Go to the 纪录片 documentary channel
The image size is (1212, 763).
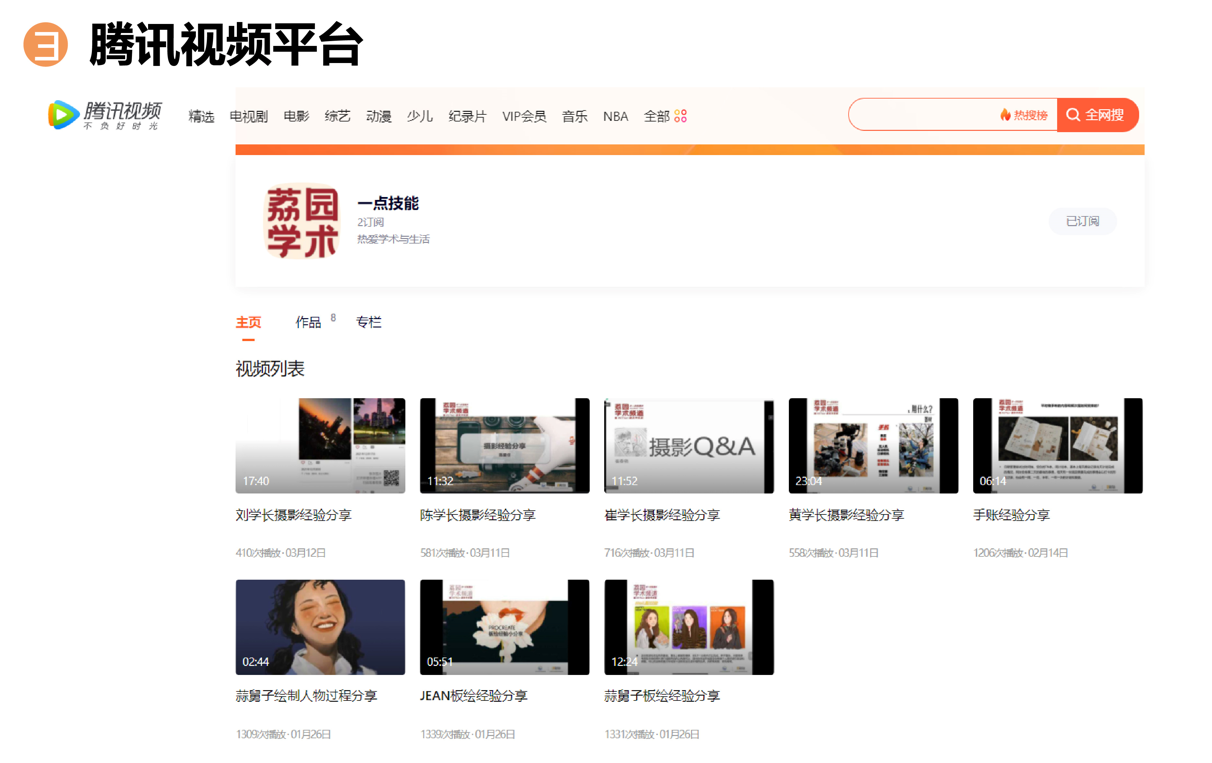coord(466,116)
